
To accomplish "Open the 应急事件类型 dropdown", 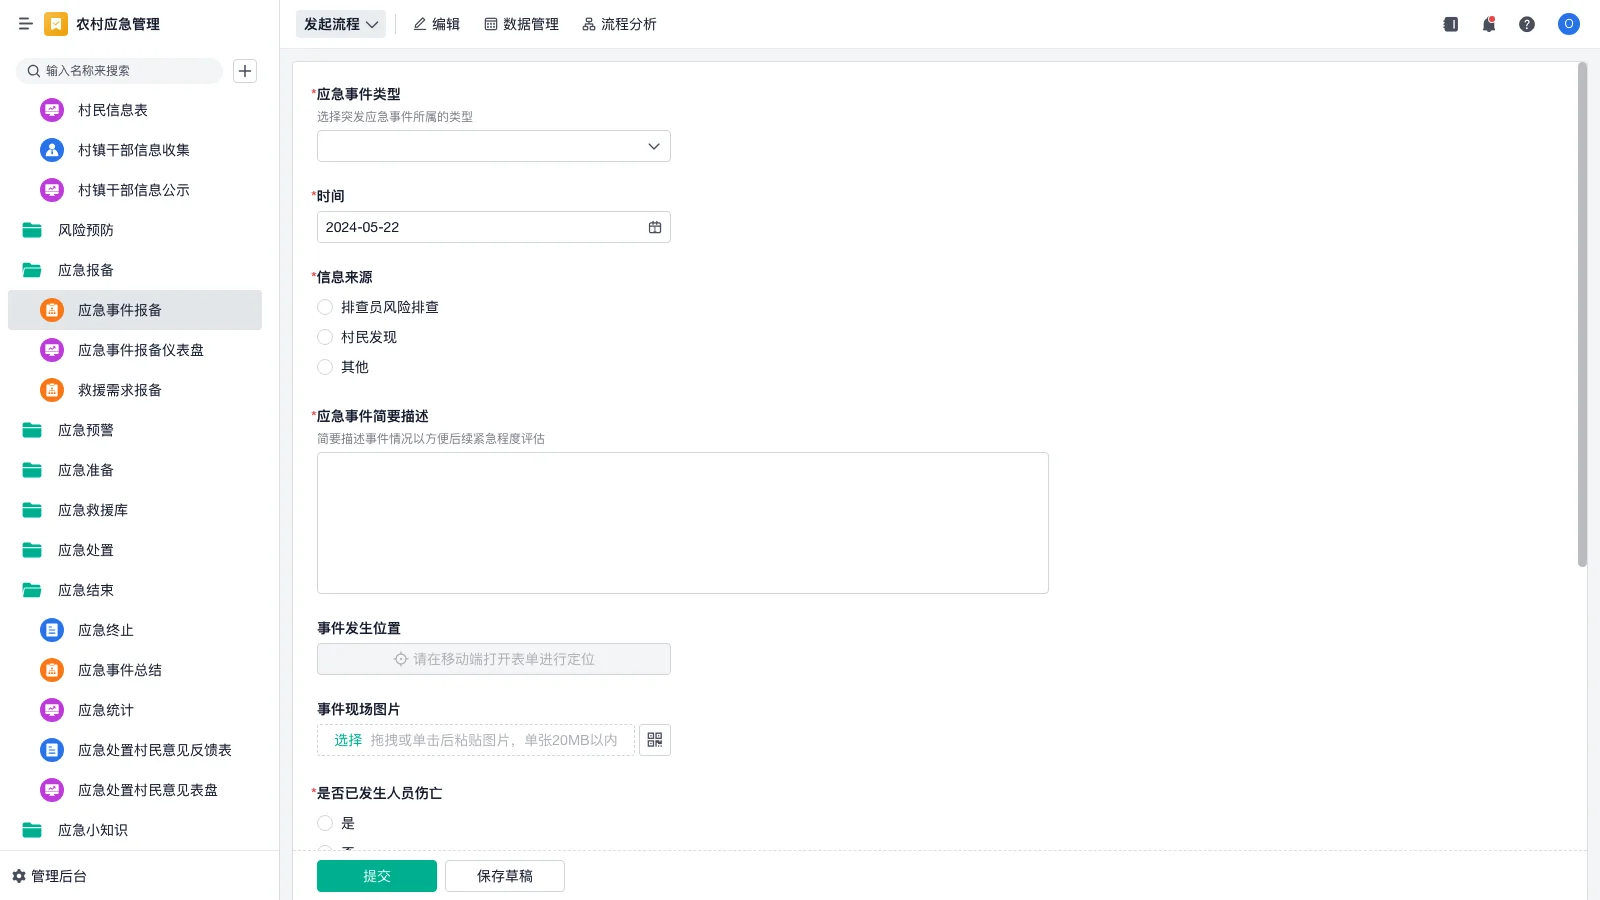I will [x=494, y=146].
